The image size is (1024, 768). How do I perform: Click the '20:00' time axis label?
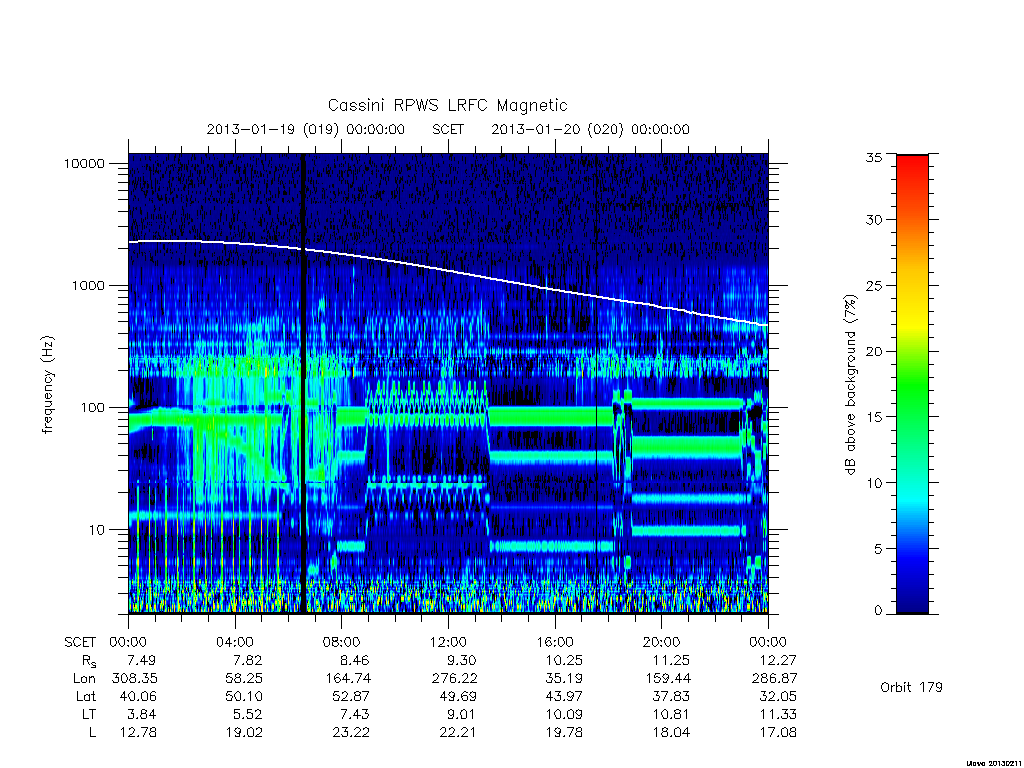[662, 642]
